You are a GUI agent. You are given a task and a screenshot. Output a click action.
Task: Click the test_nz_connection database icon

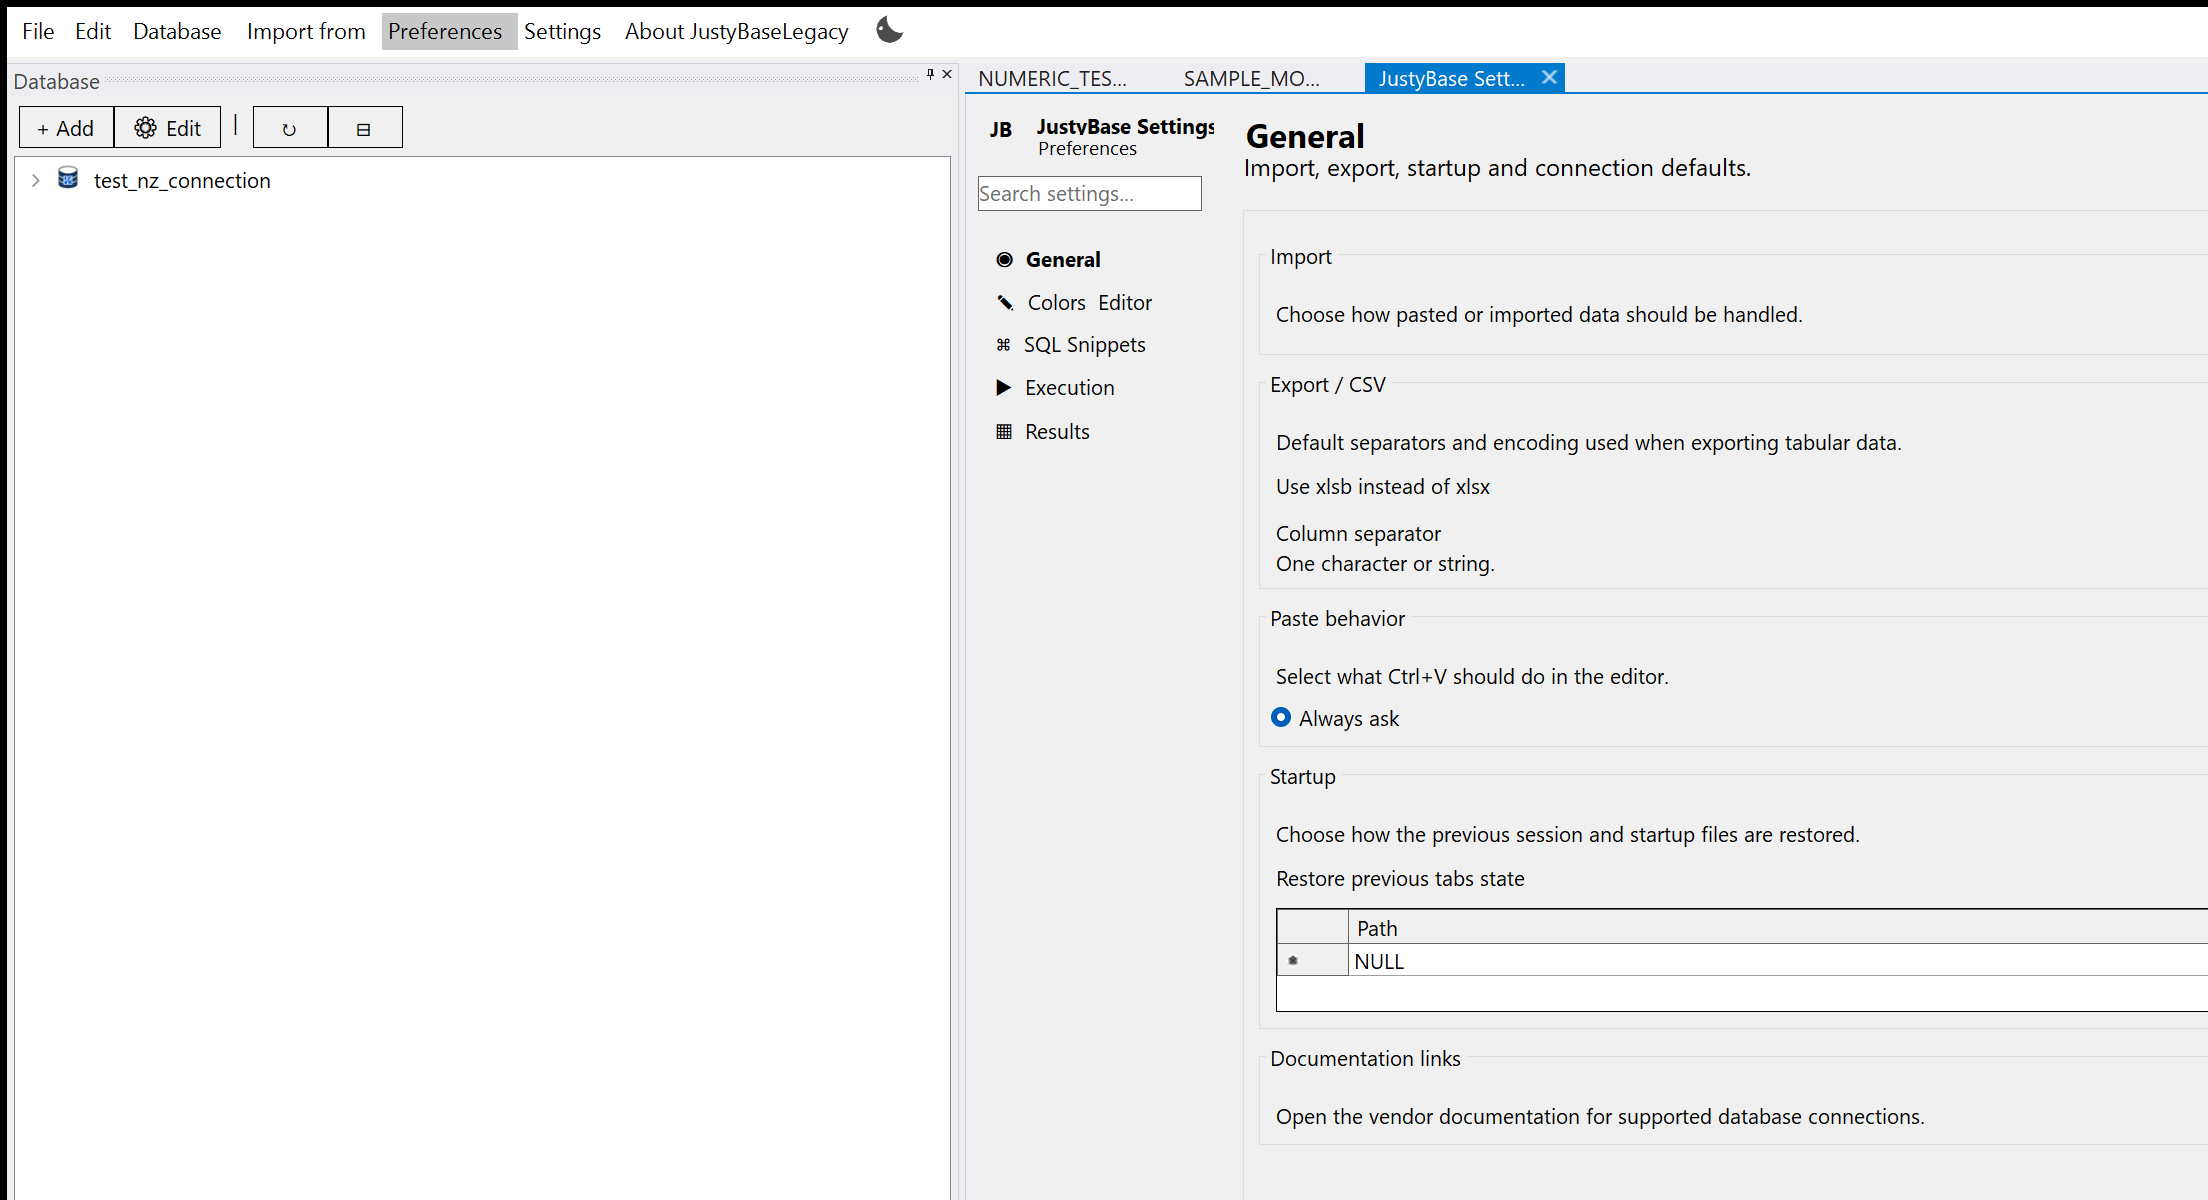click(x=68, y=179)
